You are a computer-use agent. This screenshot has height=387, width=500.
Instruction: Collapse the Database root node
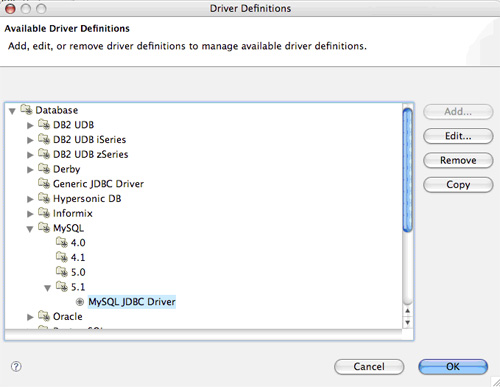tap(12, 111)
